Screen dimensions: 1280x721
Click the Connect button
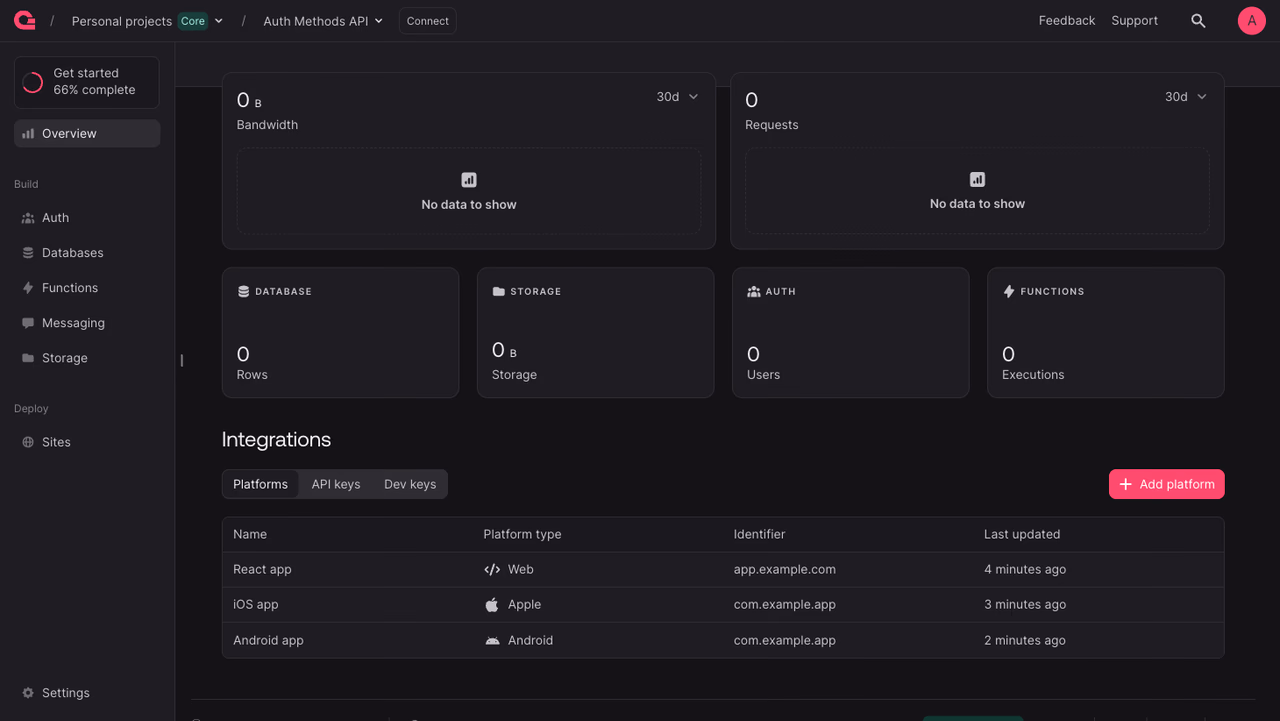tap(428, 21)
